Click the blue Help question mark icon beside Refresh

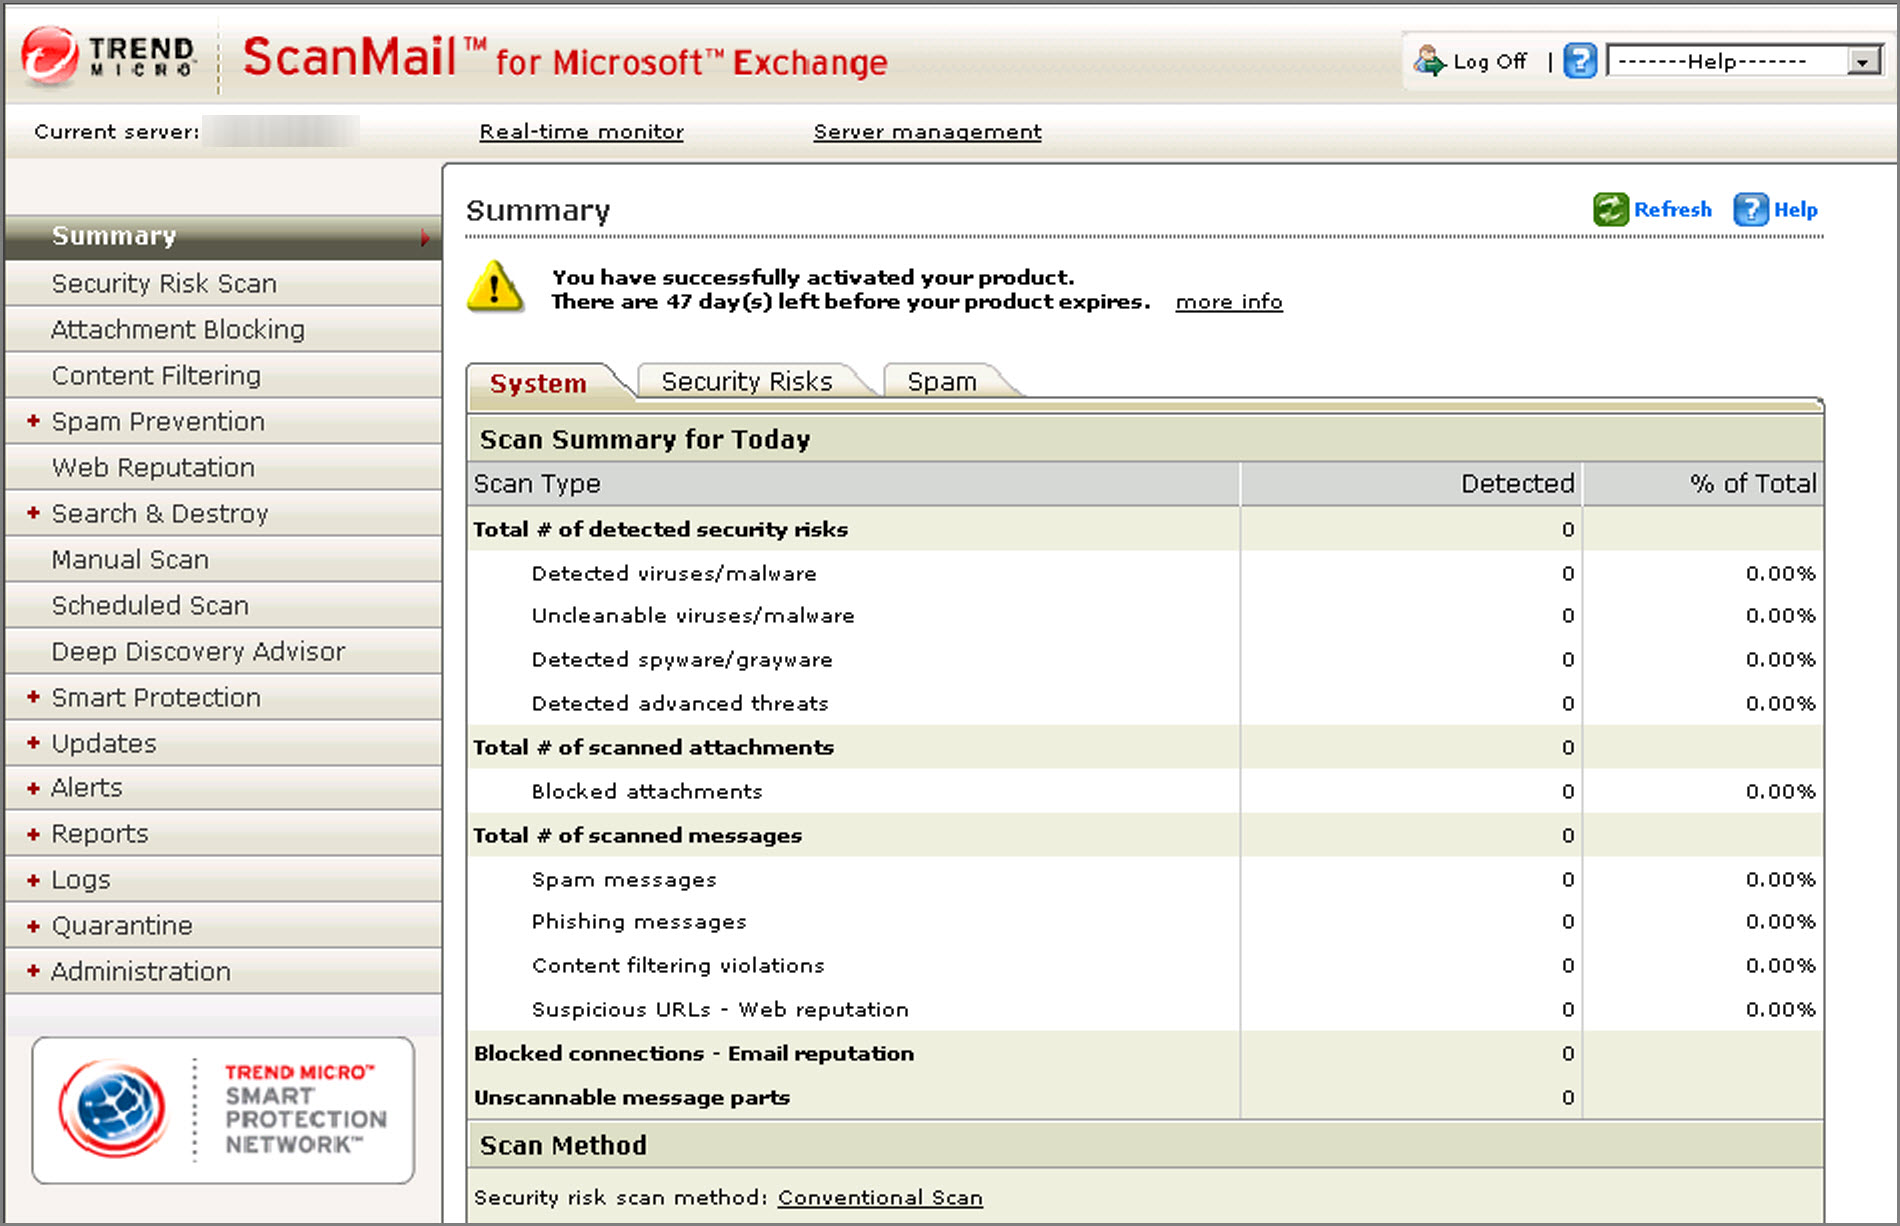point(1750,210)
